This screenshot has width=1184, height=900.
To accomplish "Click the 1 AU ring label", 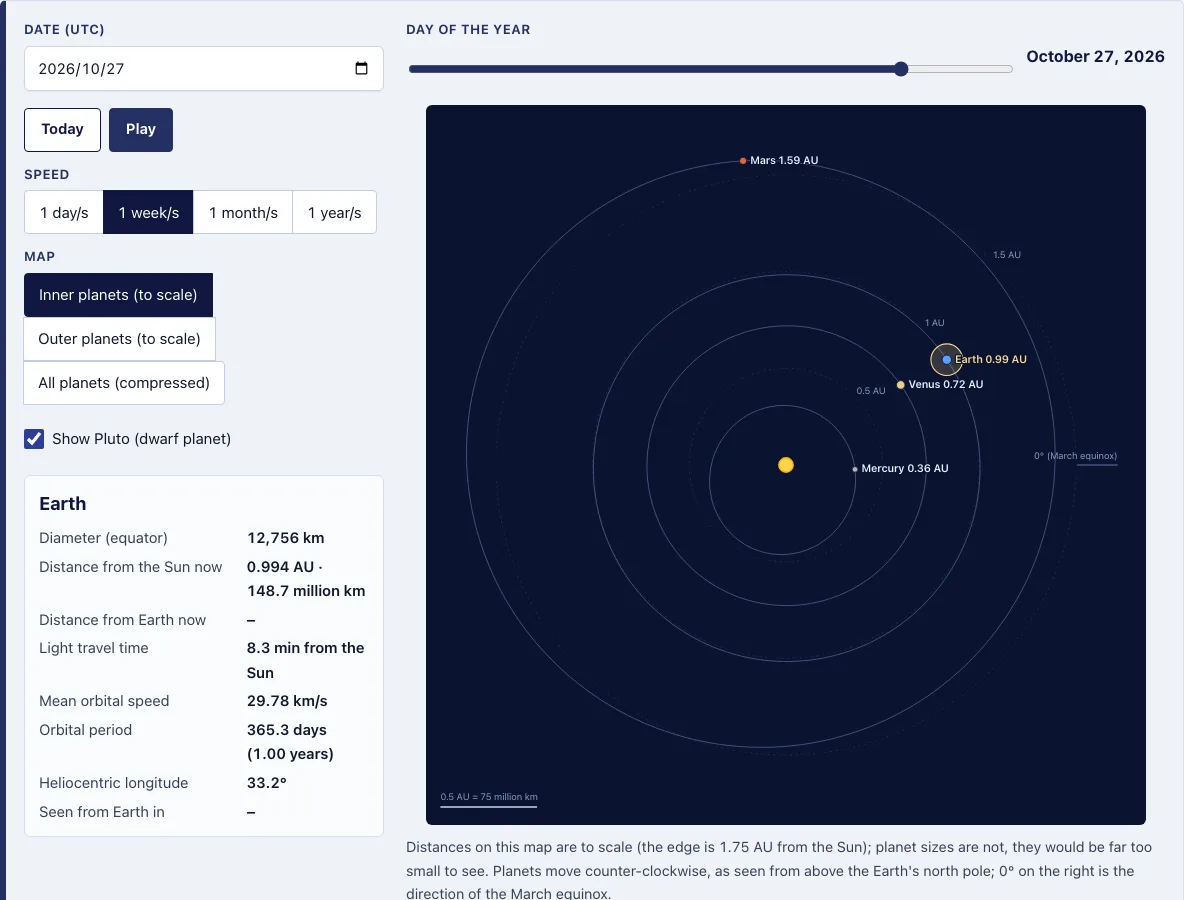I will [x=935, y=323].
